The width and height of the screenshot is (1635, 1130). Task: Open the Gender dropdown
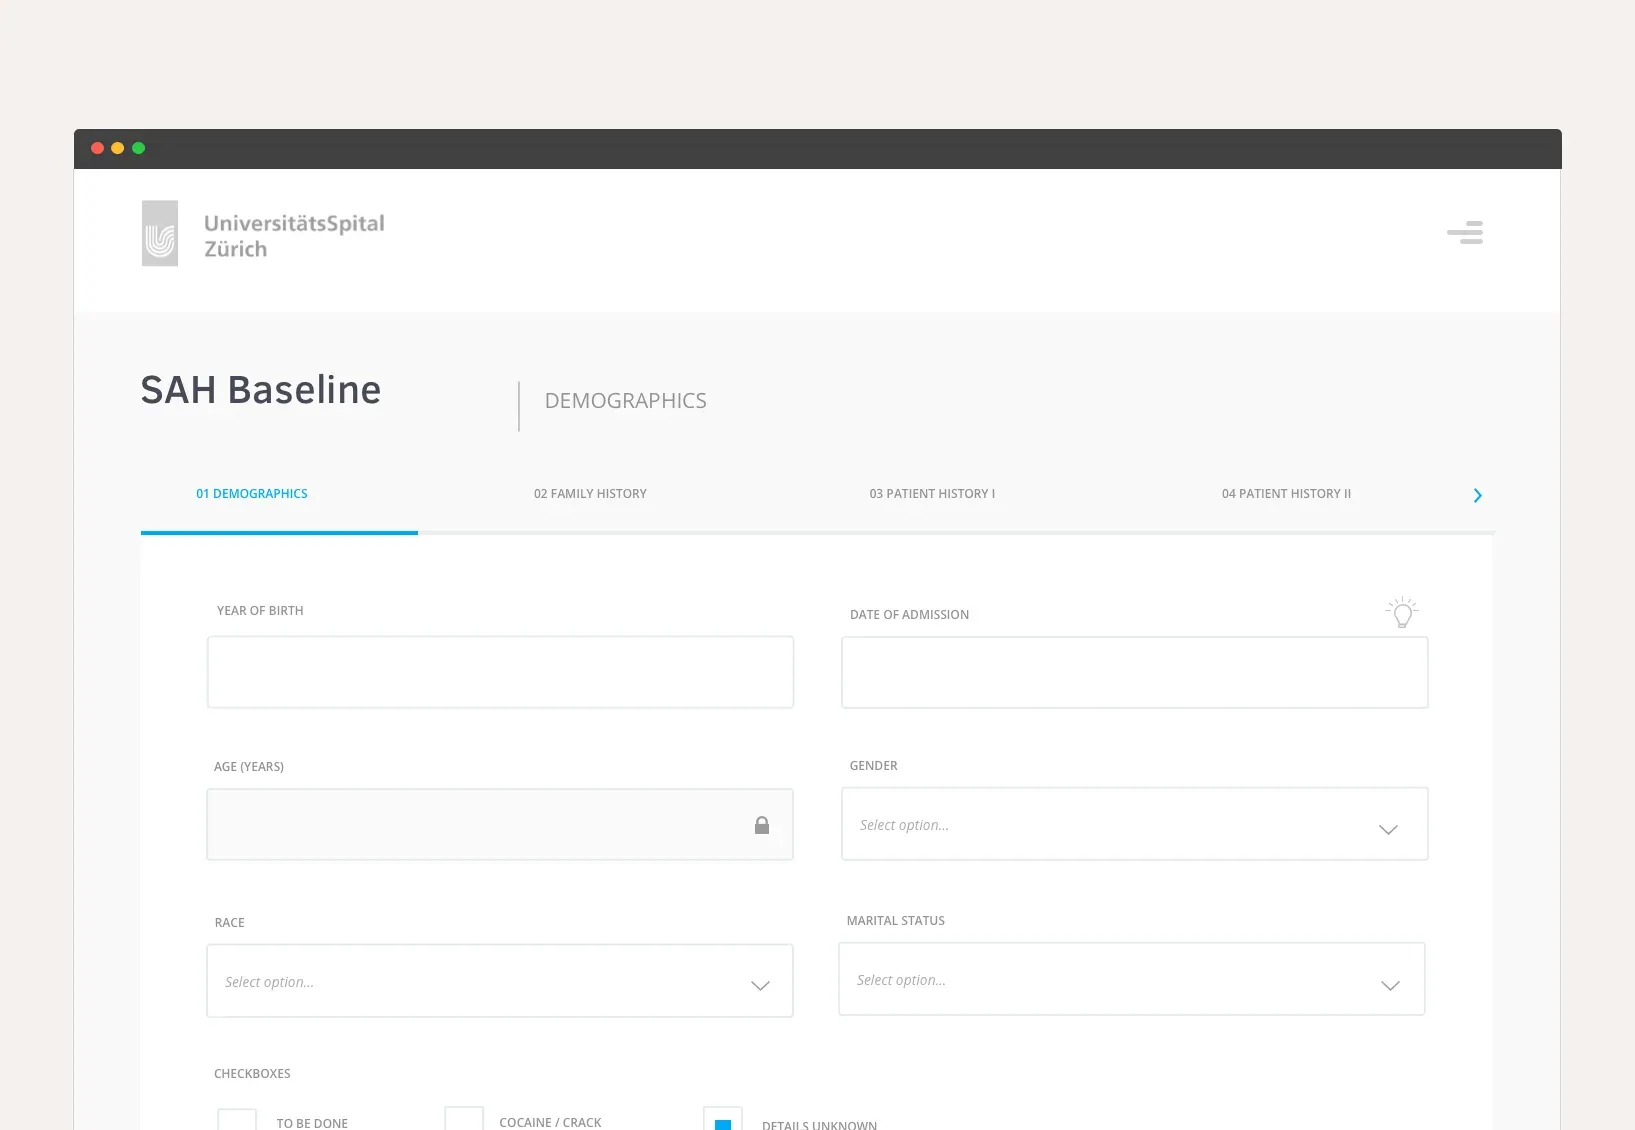click(x=1134, y=825)
